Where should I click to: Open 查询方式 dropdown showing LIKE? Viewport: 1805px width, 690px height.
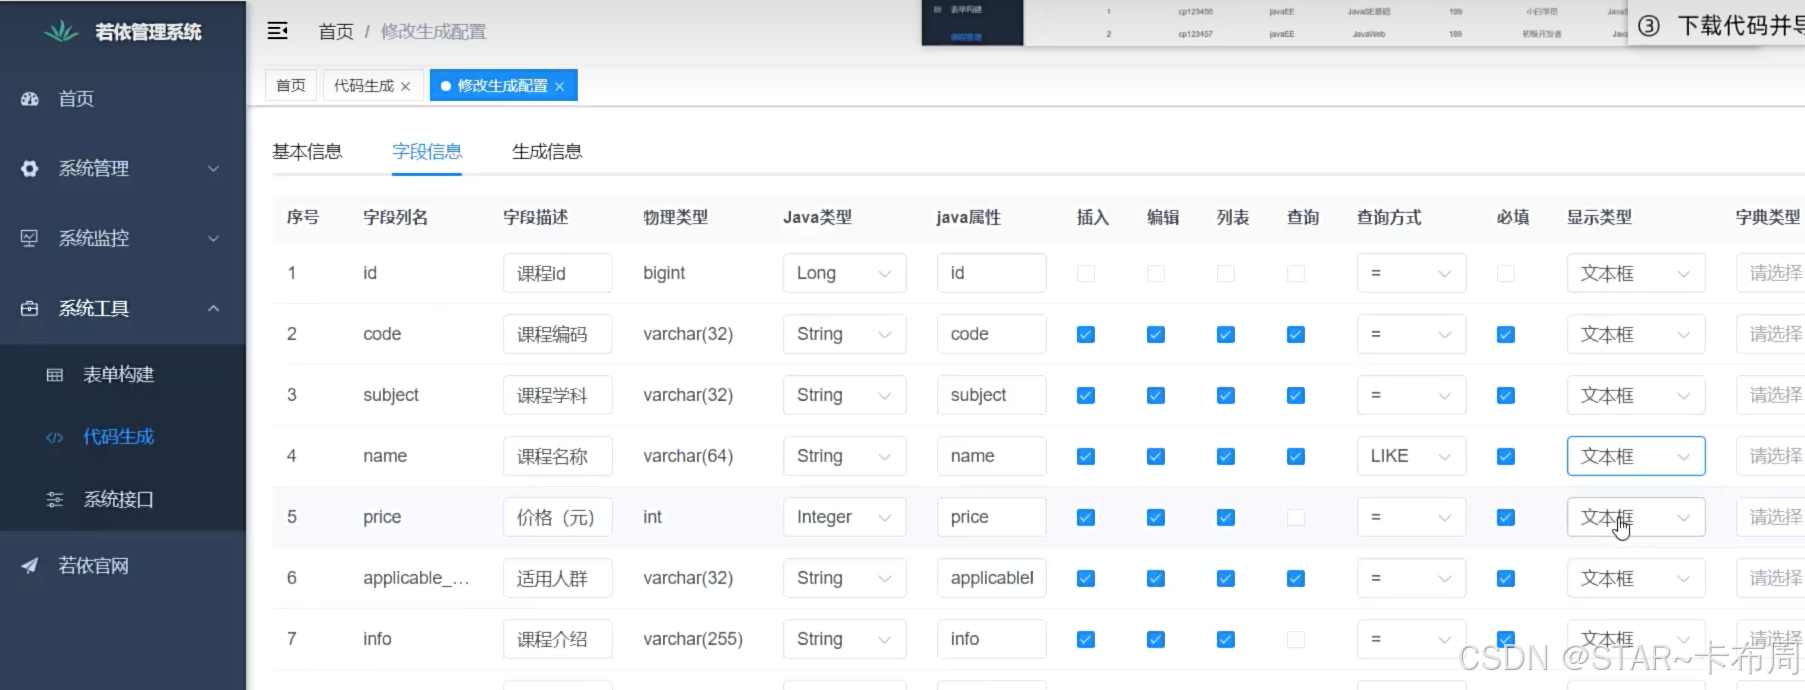(1411, 456)
